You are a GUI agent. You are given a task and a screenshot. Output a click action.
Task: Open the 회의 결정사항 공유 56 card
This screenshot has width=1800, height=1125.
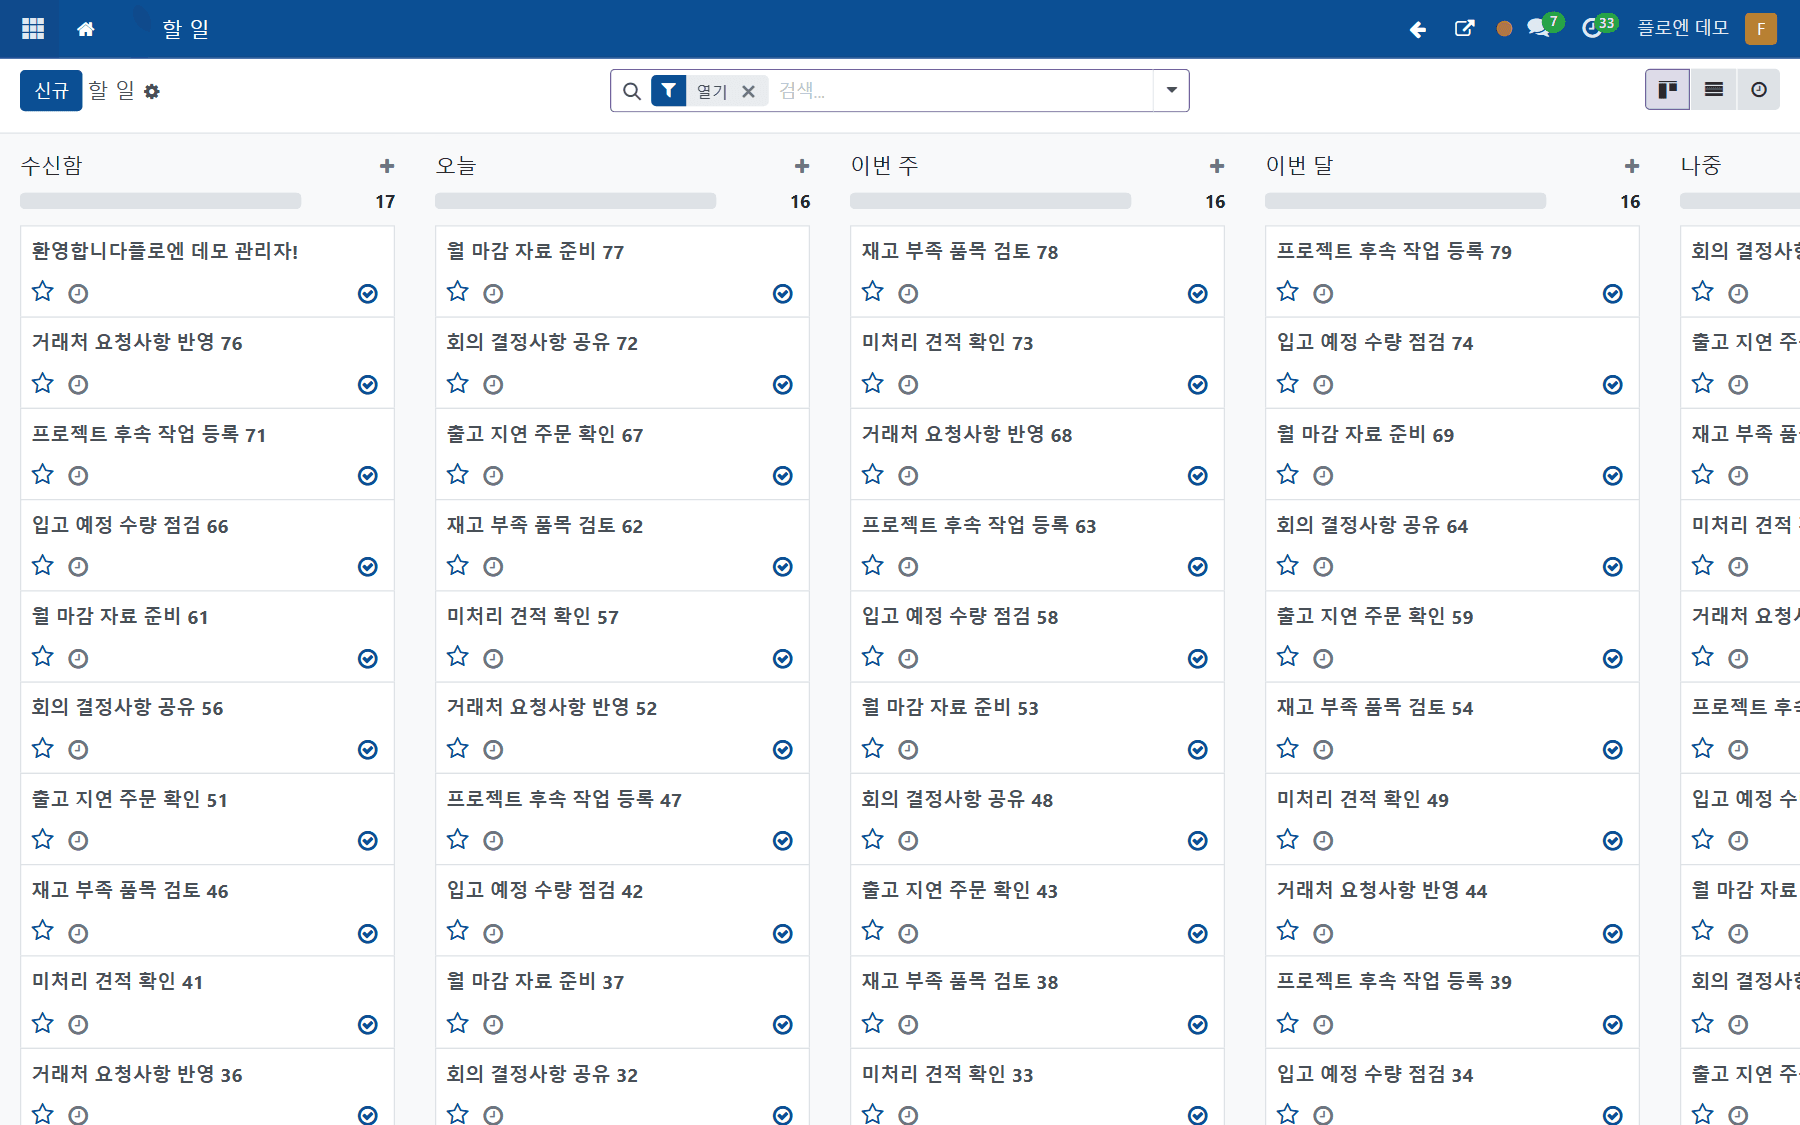(207, 728)
